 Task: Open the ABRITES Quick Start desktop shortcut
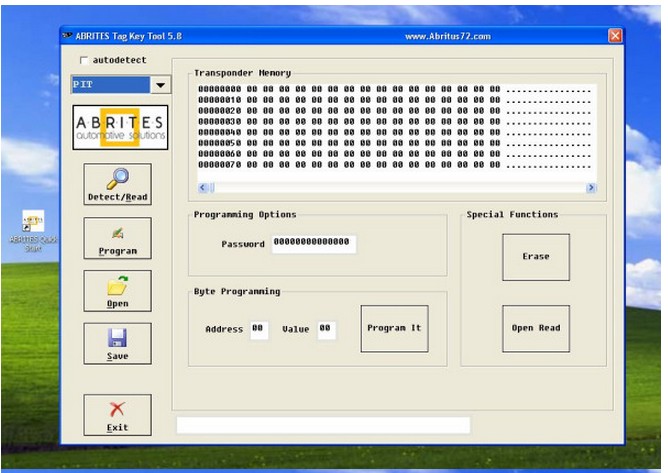click(33, 229)
